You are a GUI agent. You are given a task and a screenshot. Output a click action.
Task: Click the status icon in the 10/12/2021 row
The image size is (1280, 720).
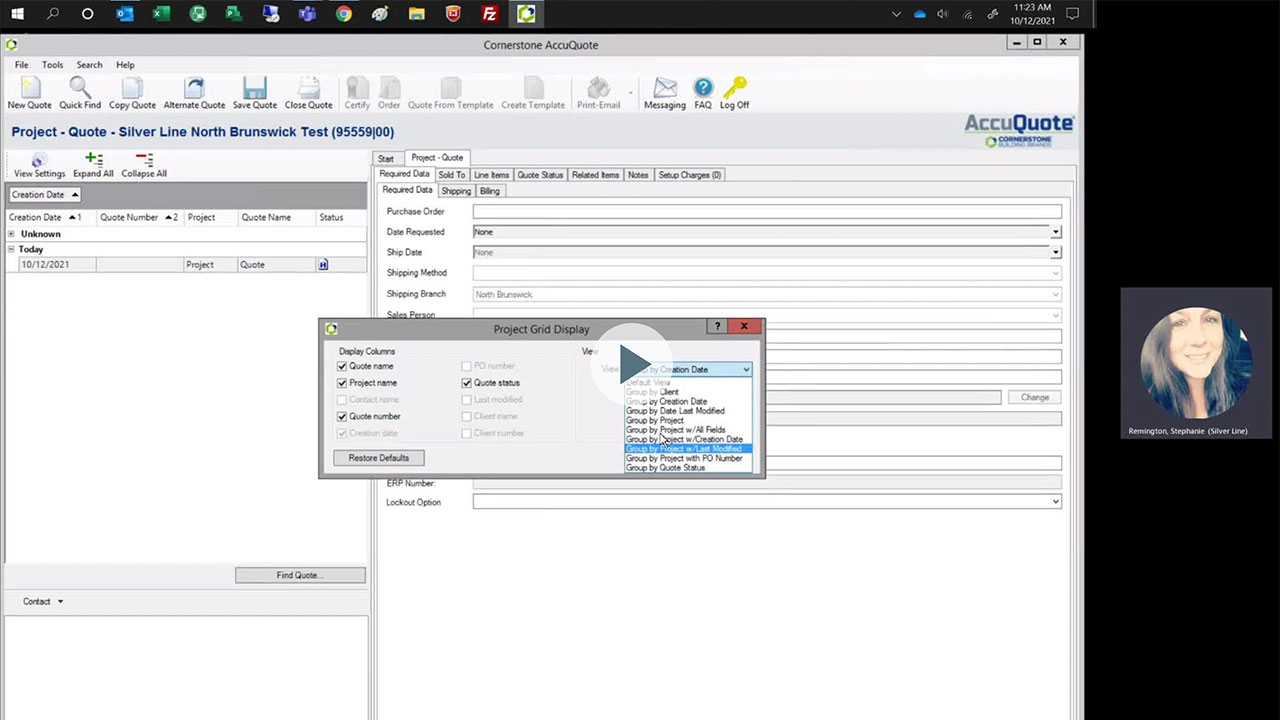(323, 265)
